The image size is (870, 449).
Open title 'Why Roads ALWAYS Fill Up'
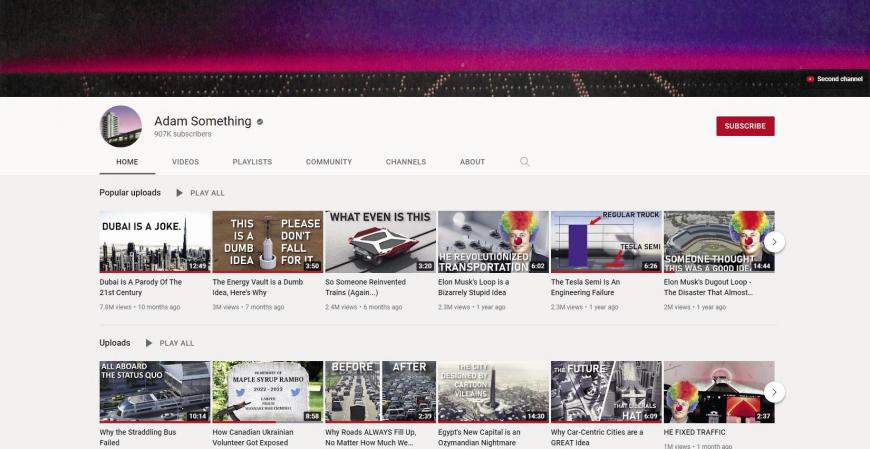[371, 437]
